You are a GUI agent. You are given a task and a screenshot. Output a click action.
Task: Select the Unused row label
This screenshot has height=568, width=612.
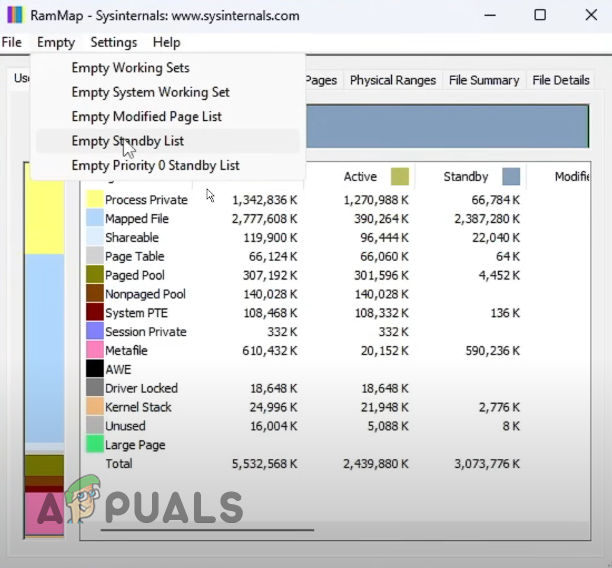click(x=125, y=426)
